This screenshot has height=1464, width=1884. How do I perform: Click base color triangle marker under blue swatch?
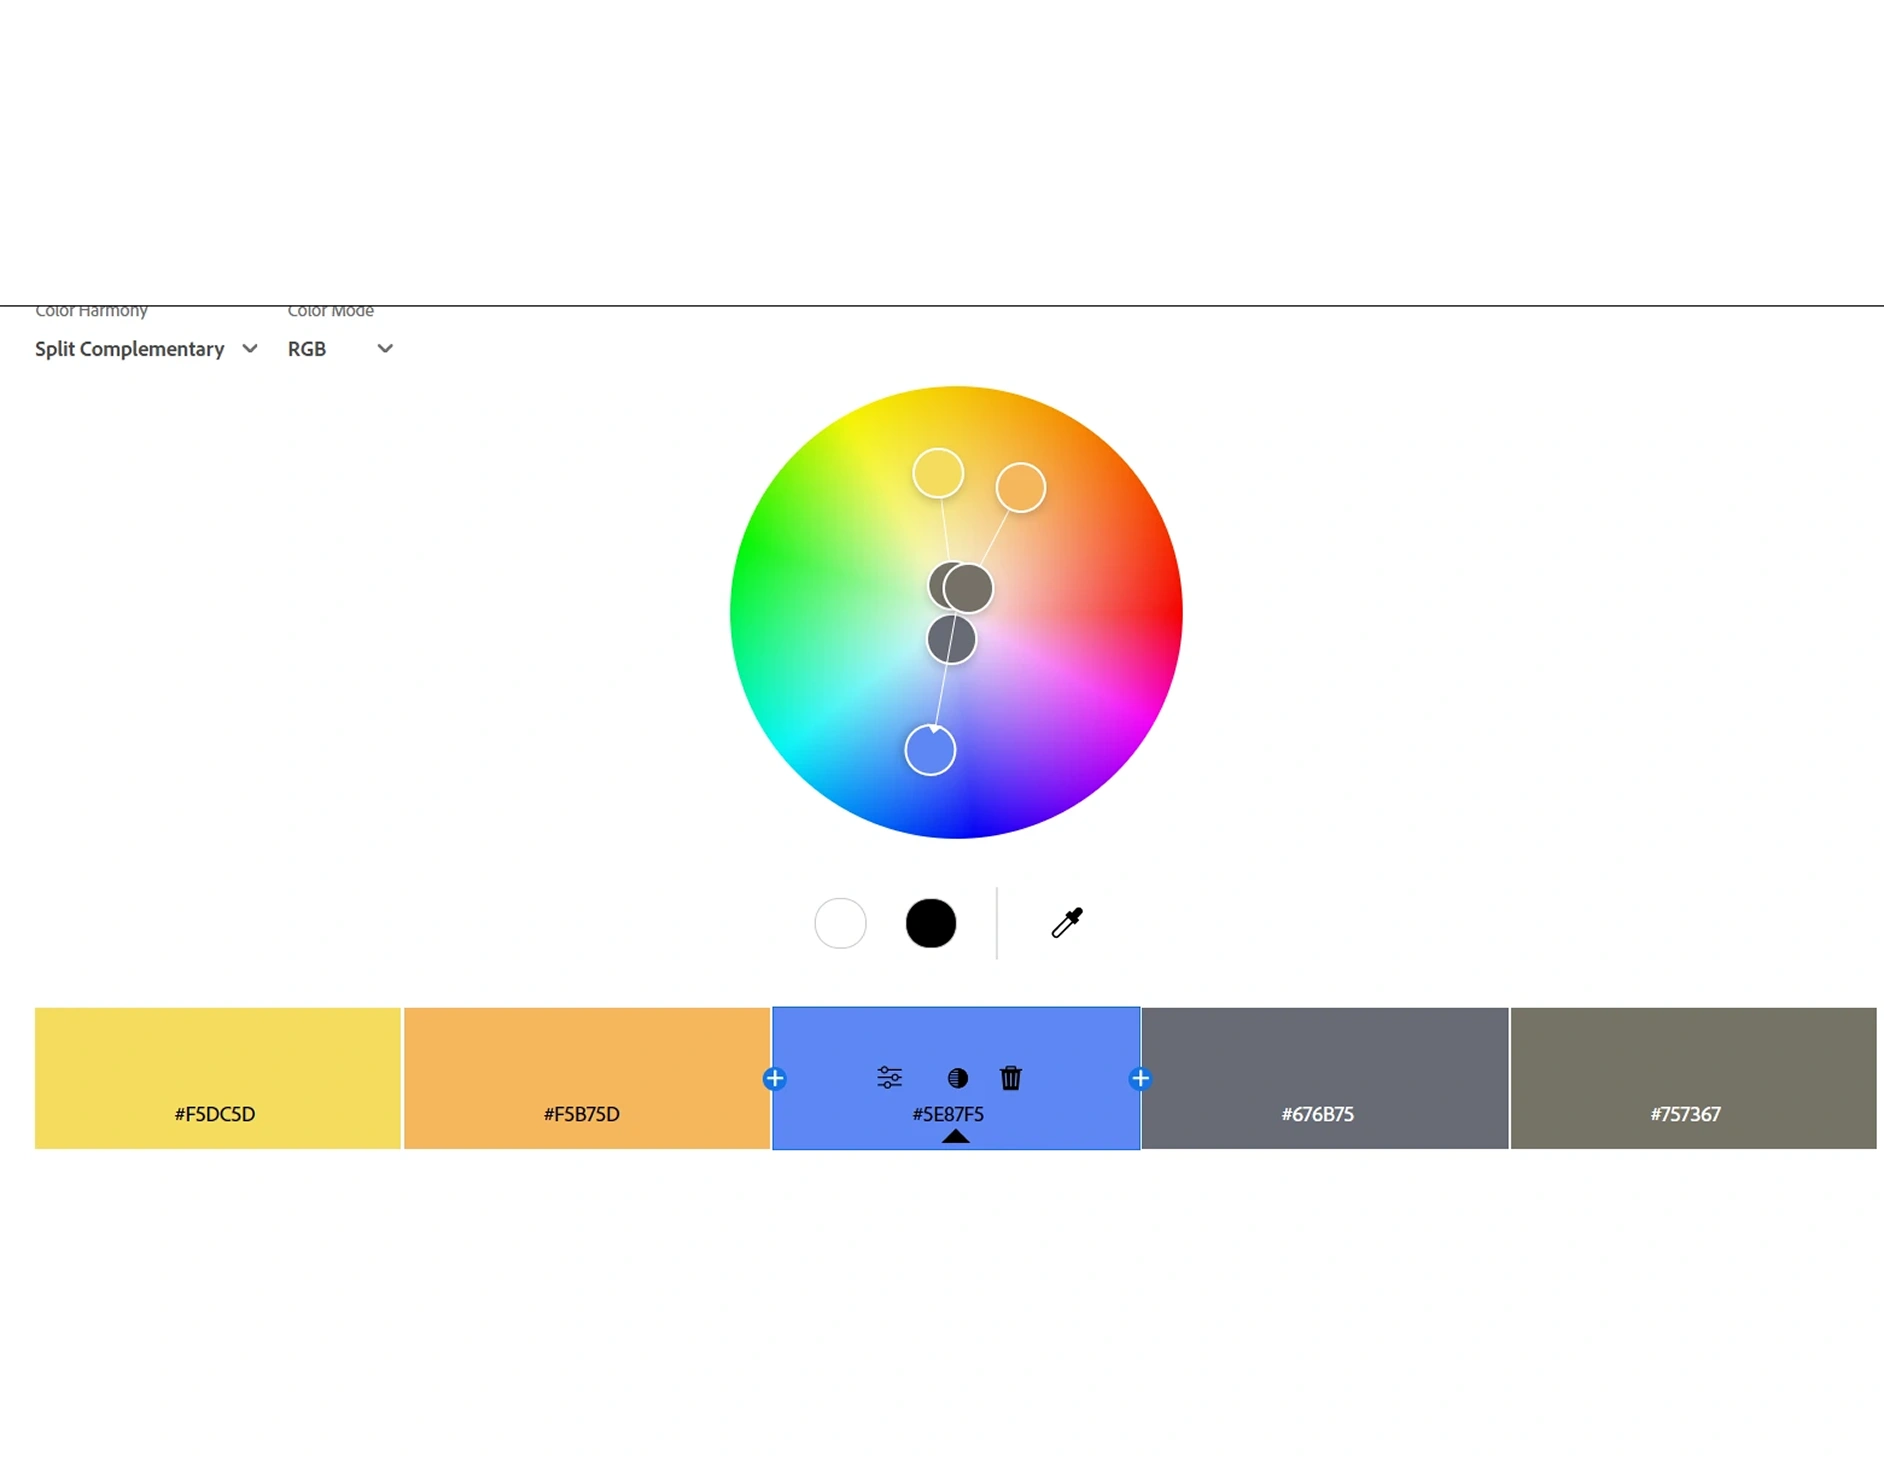click(x=956, y=1136)
